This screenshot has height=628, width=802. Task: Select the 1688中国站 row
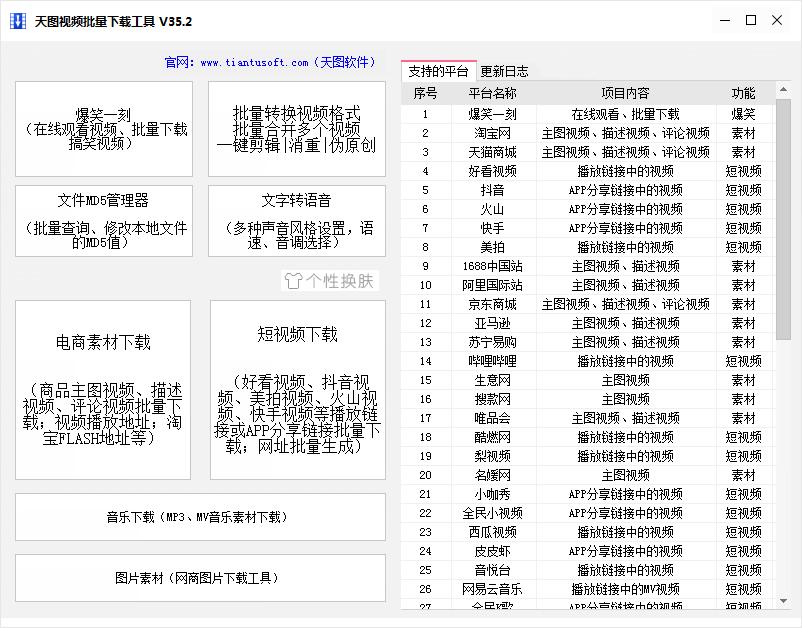[x=587, y=266]
